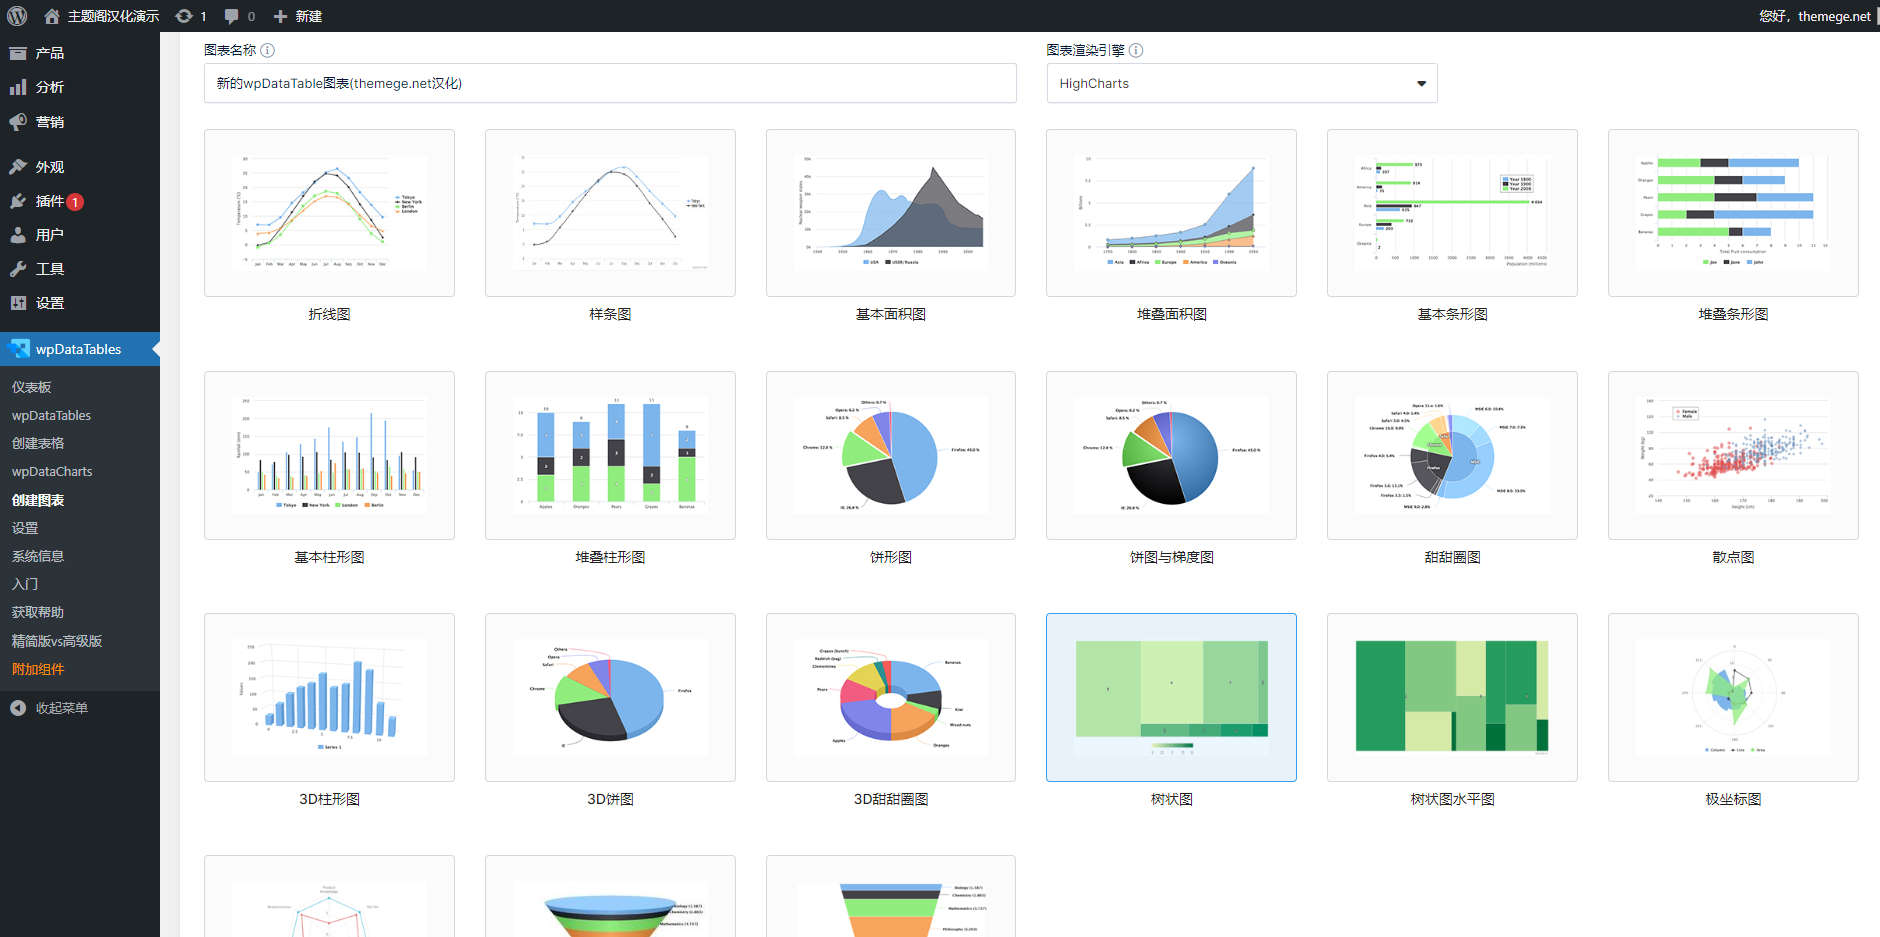Click the 新建 plus item
The height and width of the screenshot is (937, 1880).
[297, 16]
